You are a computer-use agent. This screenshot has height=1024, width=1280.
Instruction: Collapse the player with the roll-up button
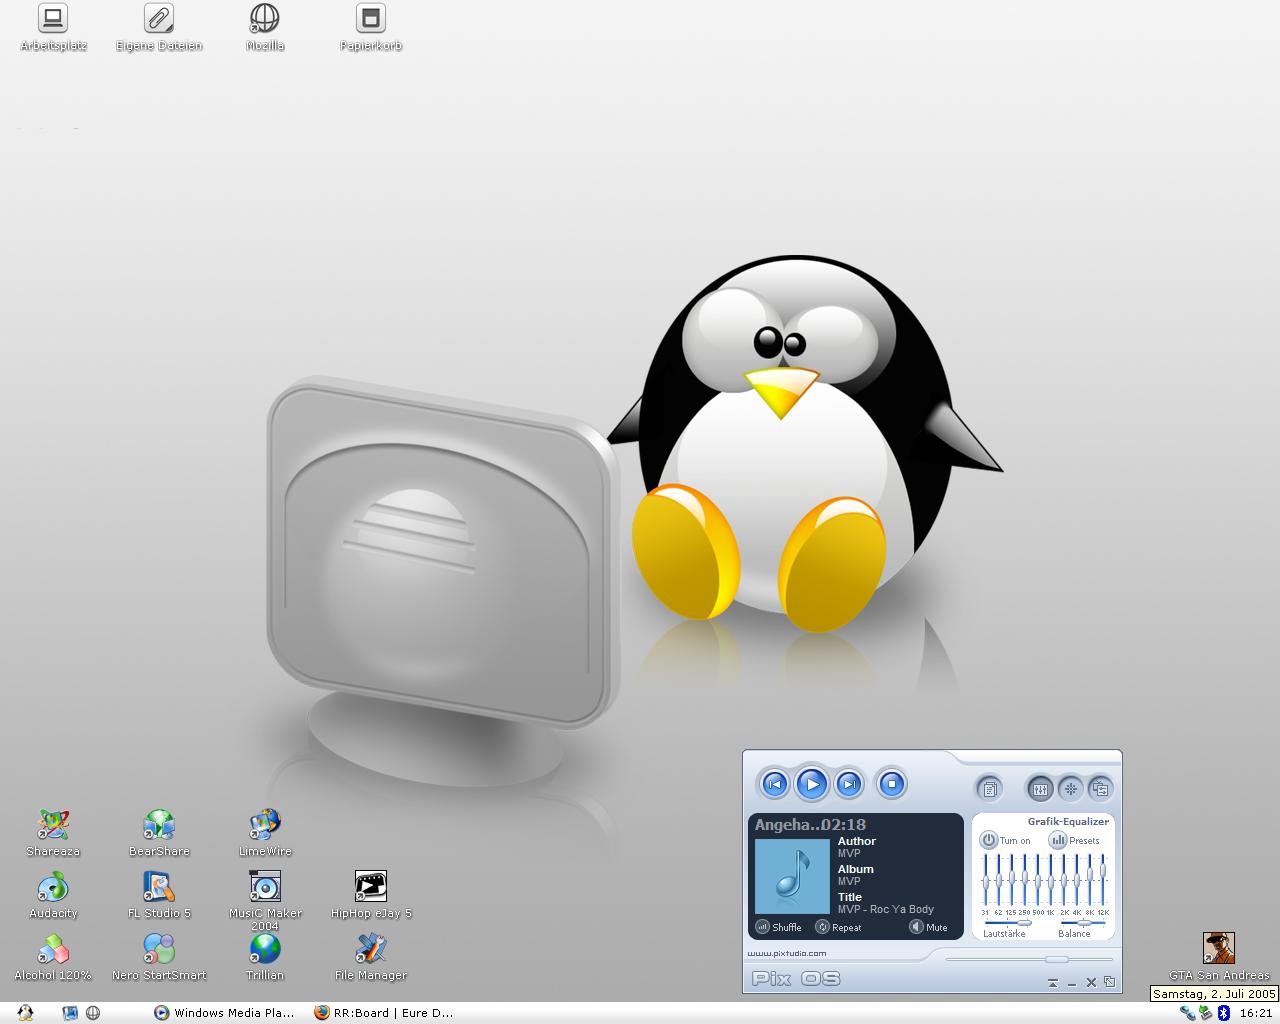click(1053, 983)
